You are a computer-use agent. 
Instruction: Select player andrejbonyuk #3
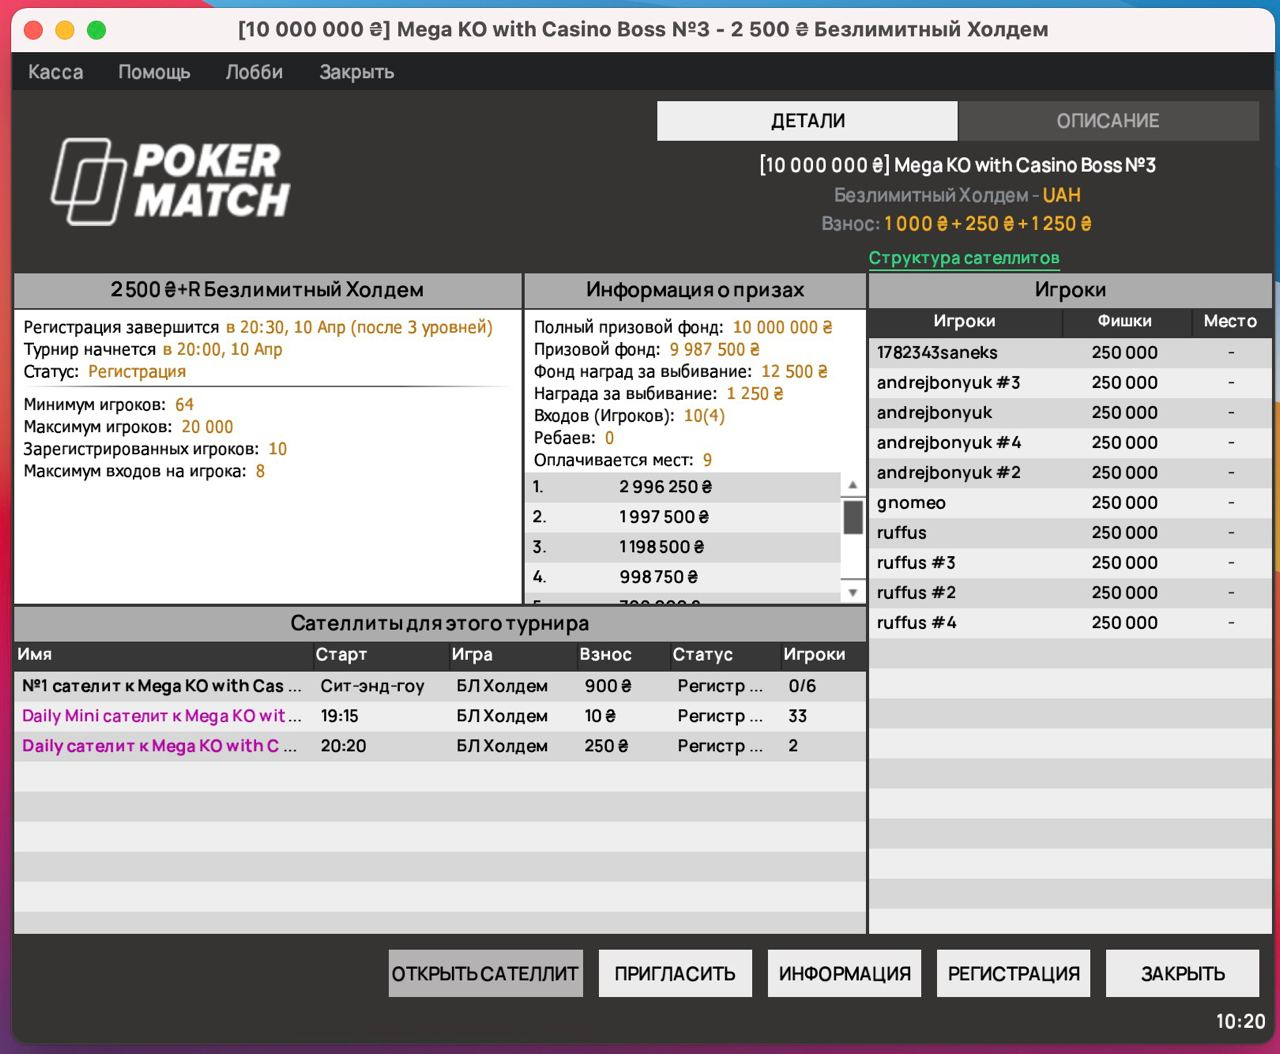tap(1070, 382)
